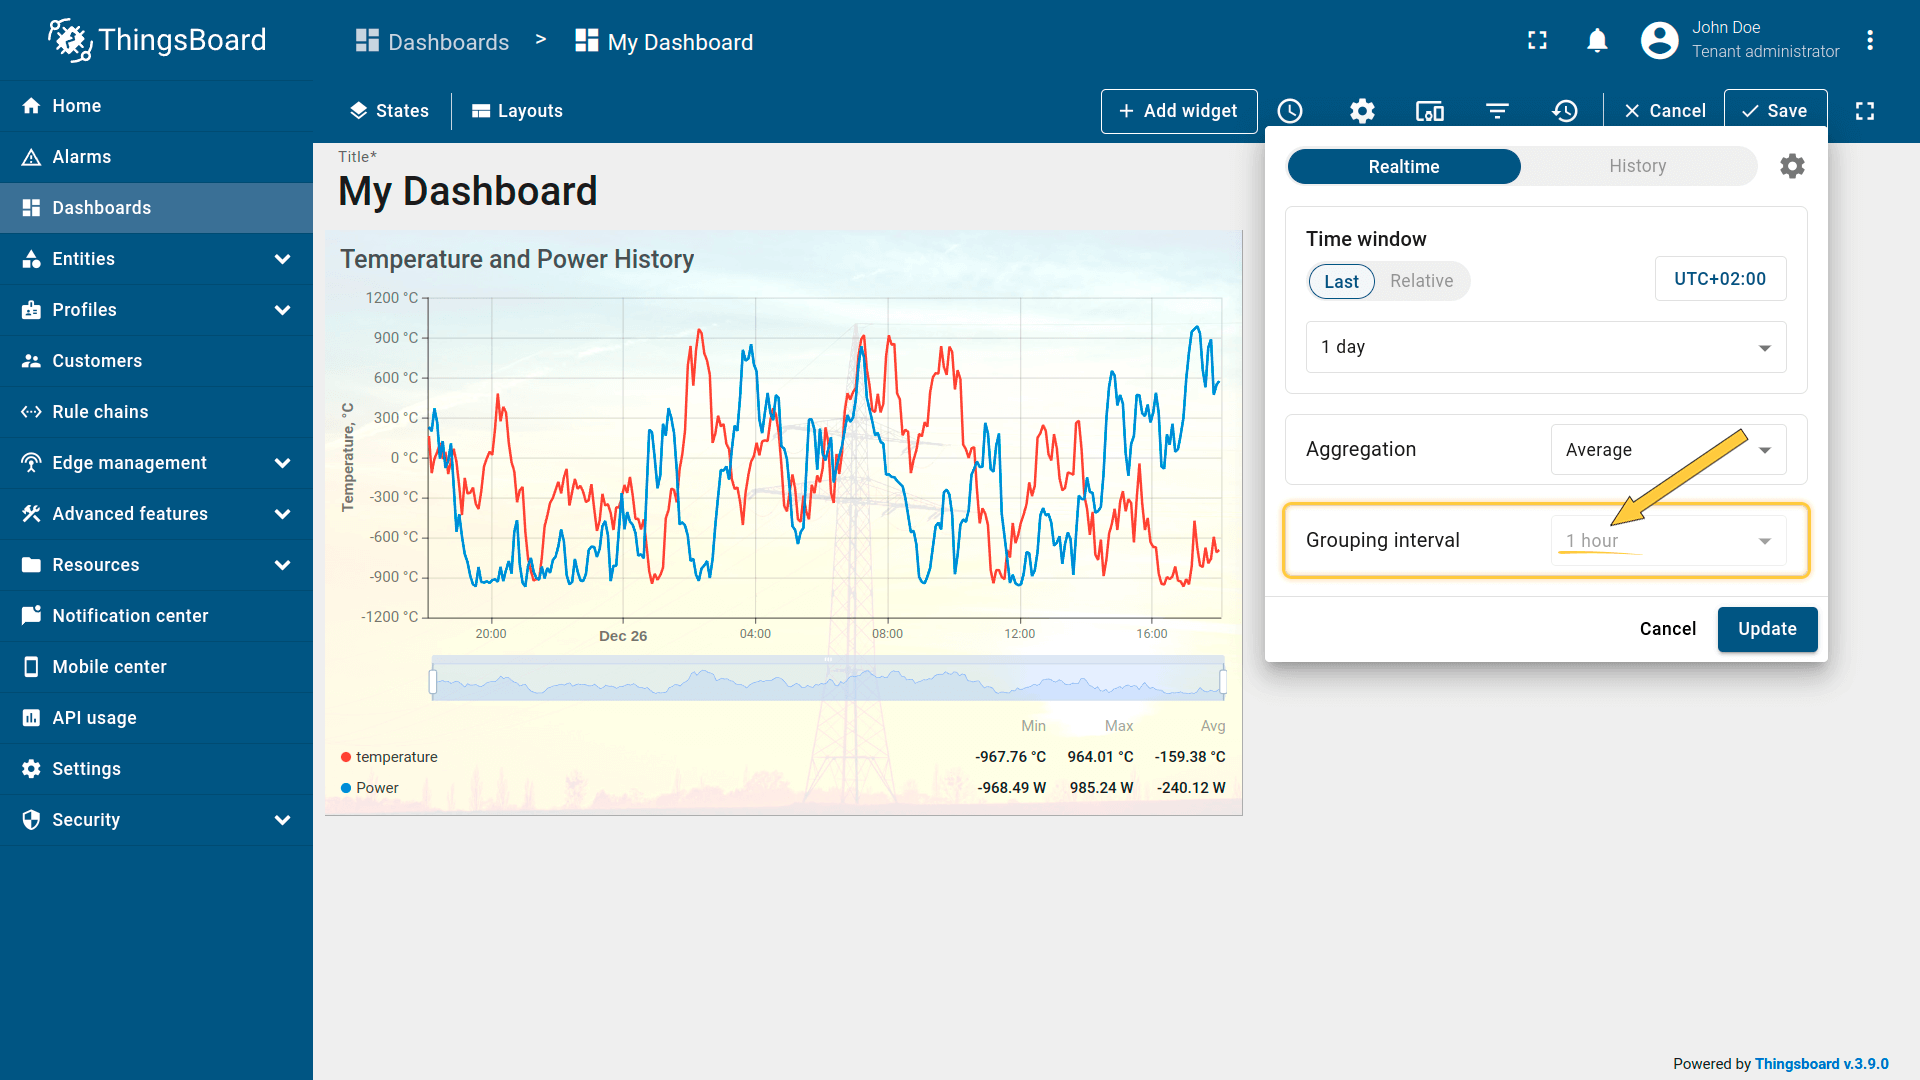Go to Alarms sidebar item

82,157
